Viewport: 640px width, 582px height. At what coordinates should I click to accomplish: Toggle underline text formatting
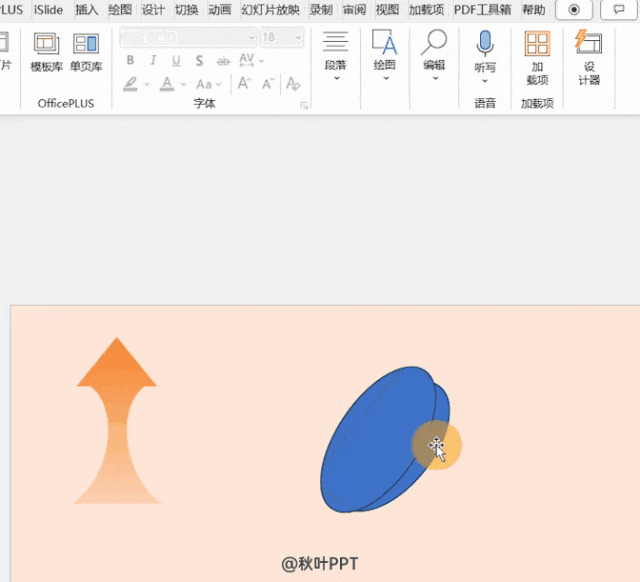coord(176,61)
